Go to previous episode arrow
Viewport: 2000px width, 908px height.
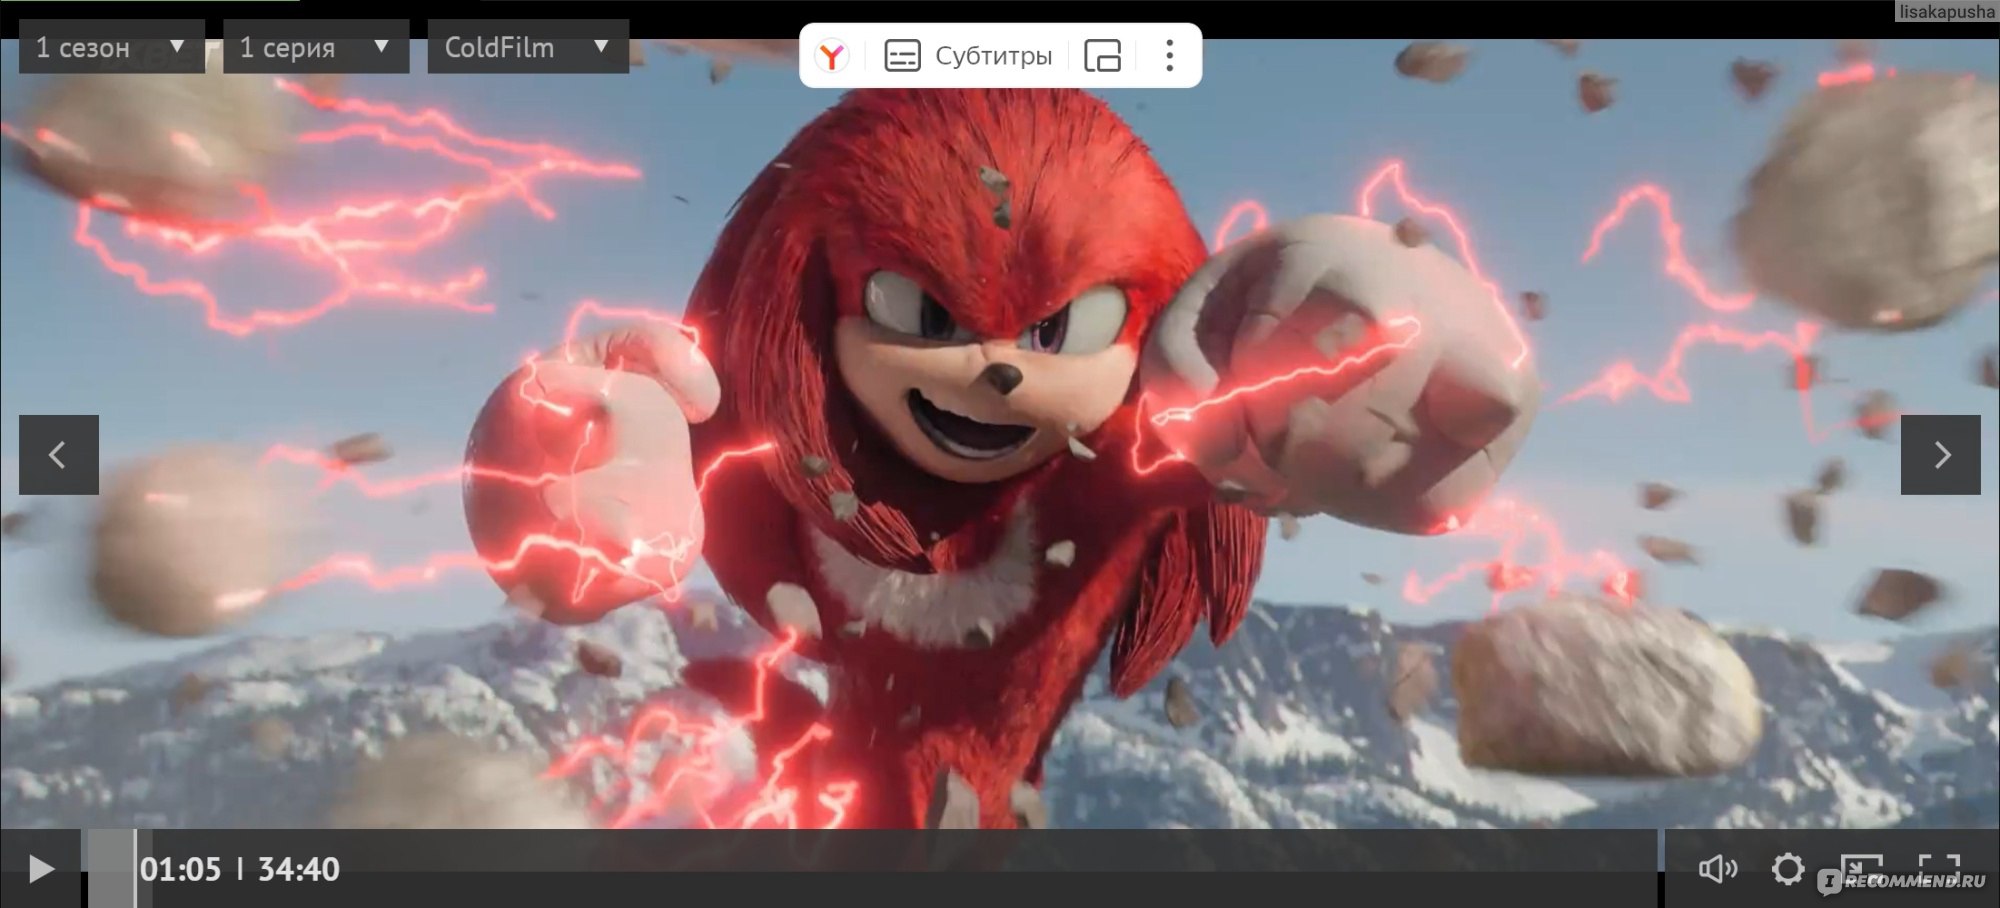pos(59,455)
